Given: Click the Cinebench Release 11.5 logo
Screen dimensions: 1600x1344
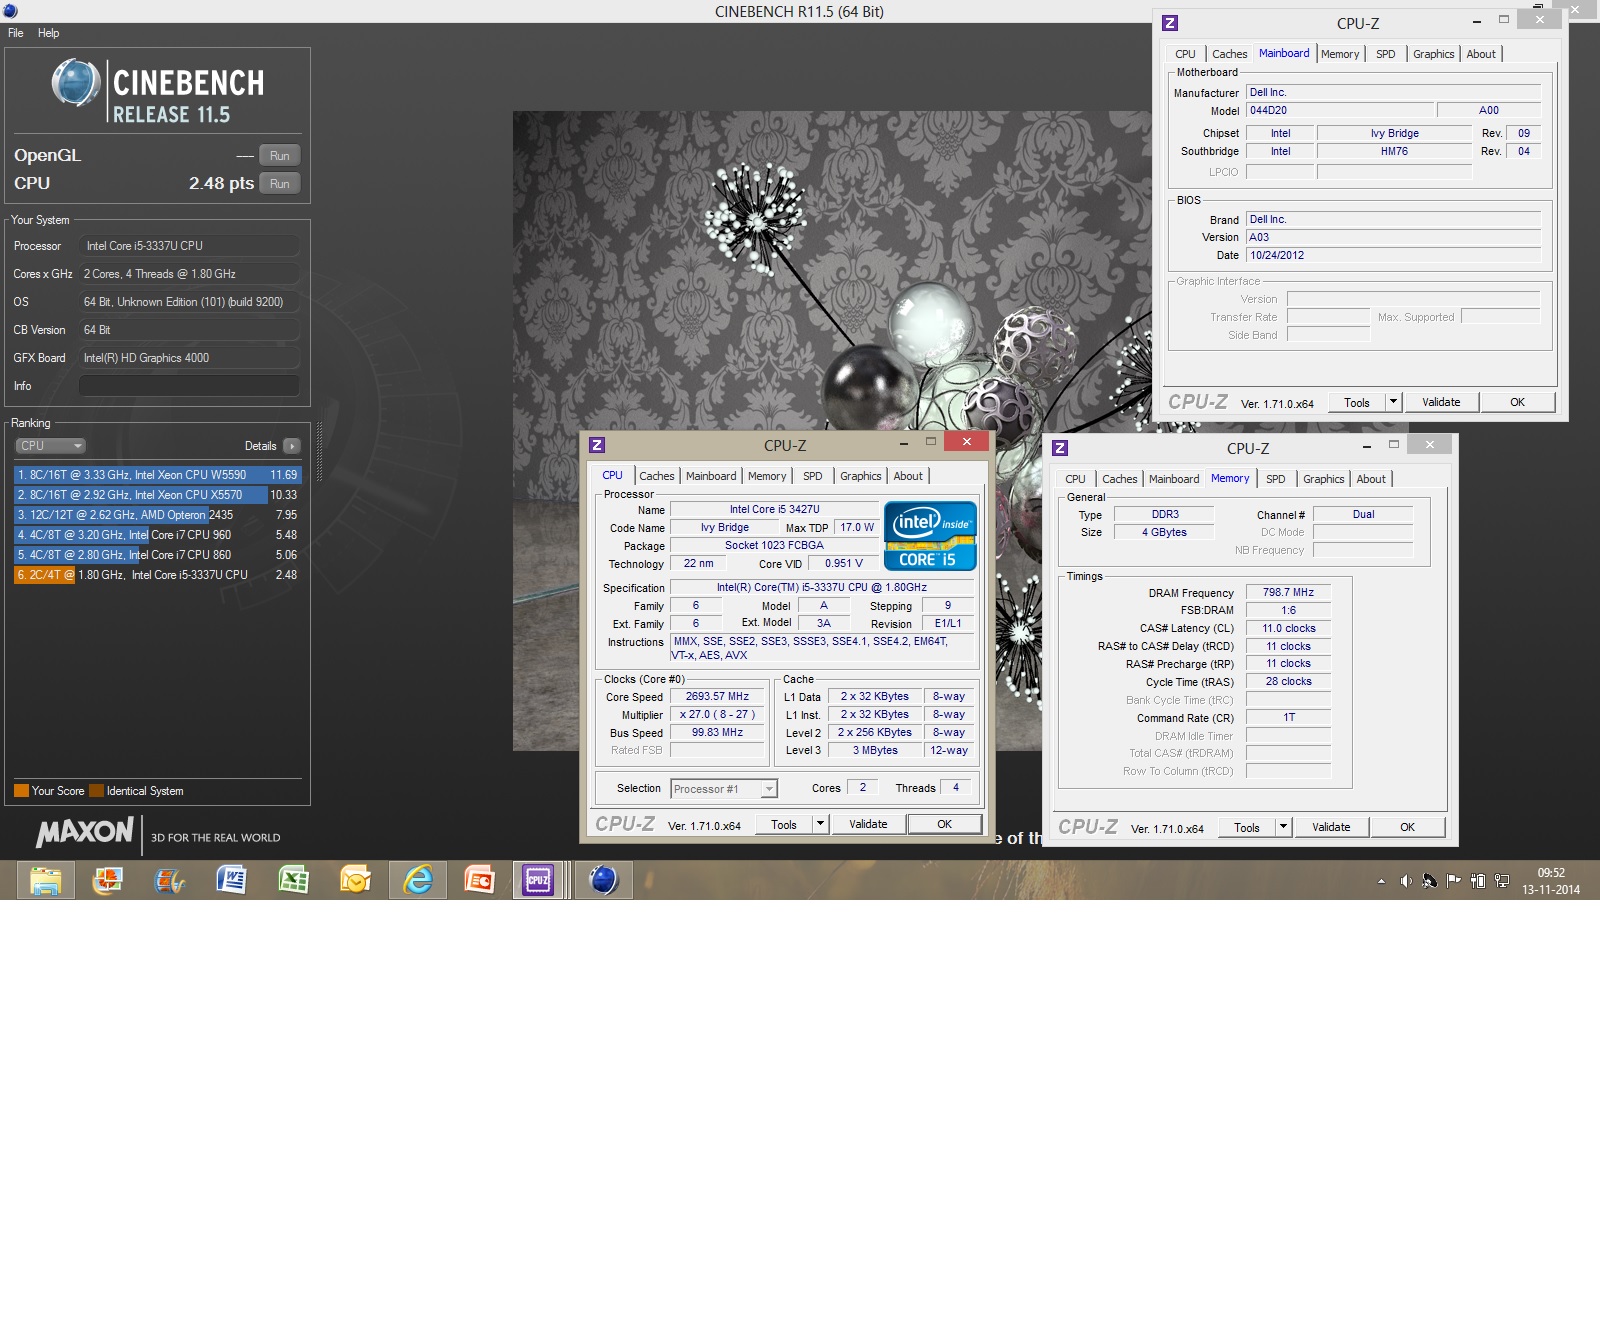Looking at the screenshot, I should click(x=158, y=91).
